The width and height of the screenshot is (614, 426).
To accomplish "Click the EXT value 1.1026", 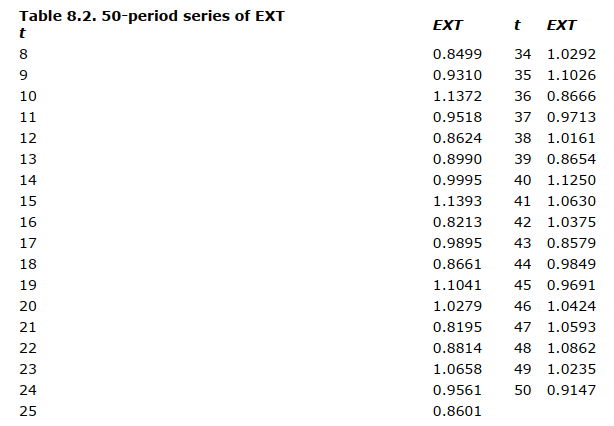I will click(567, 74).
